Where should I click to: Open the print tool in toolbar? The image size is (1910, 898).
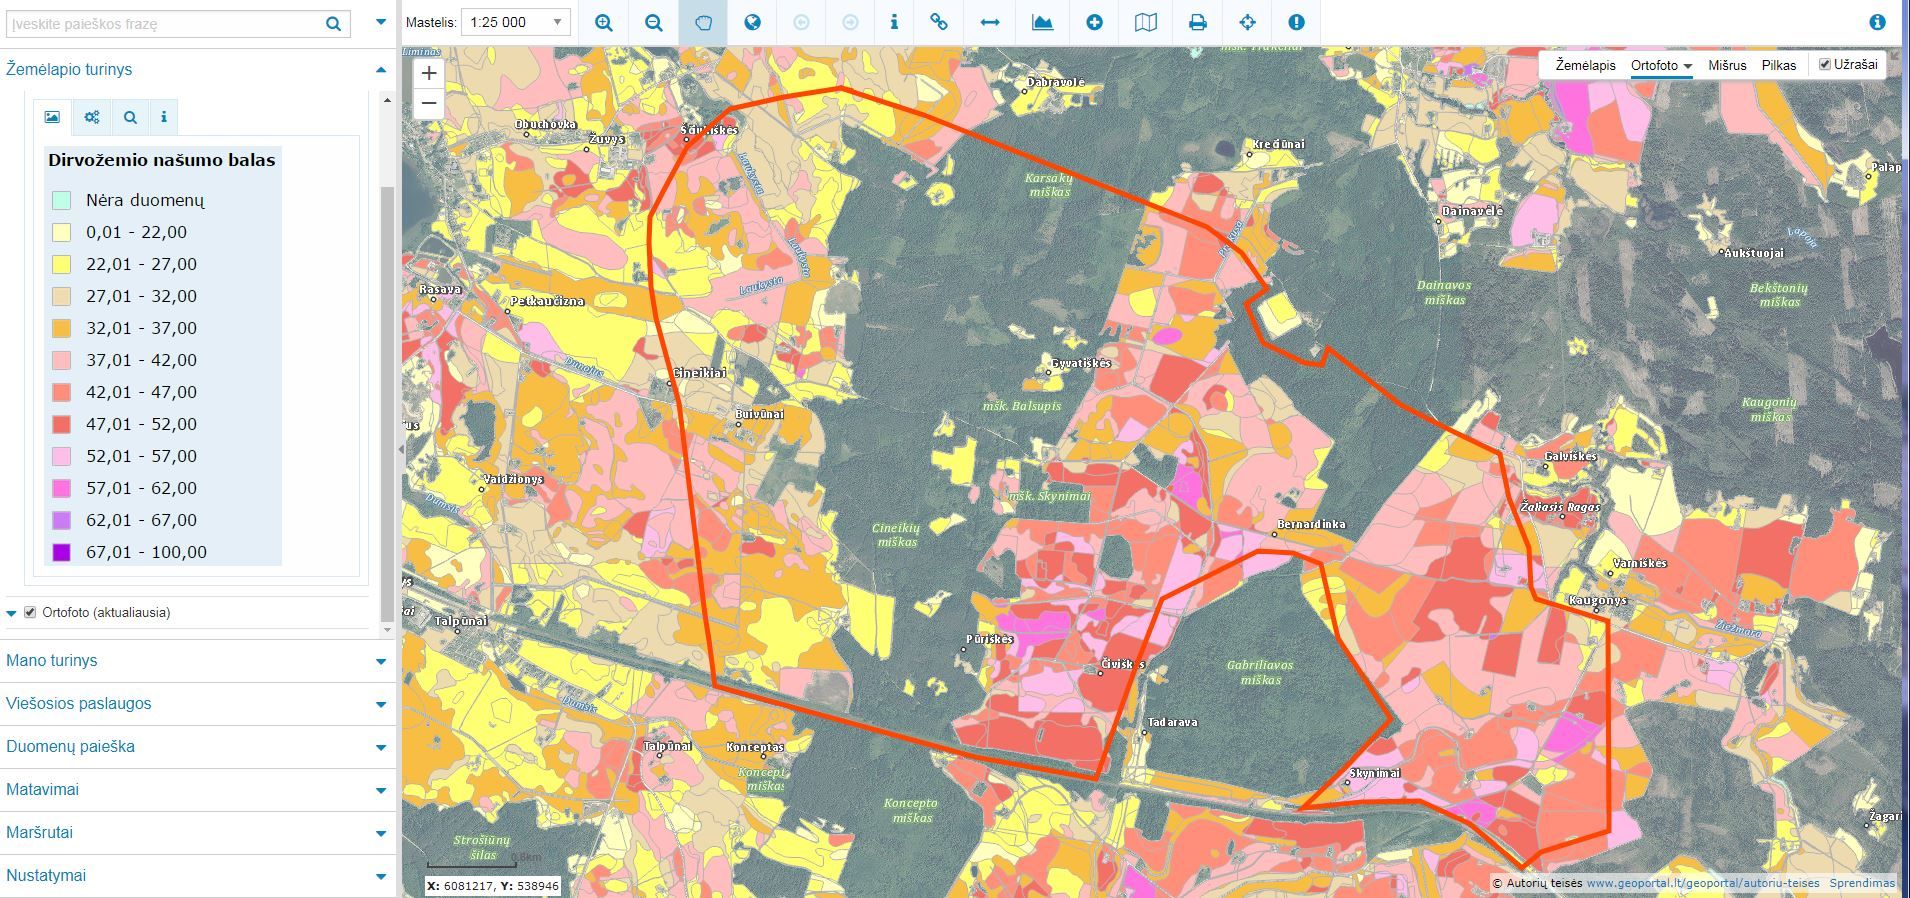tap(1197, 22)
